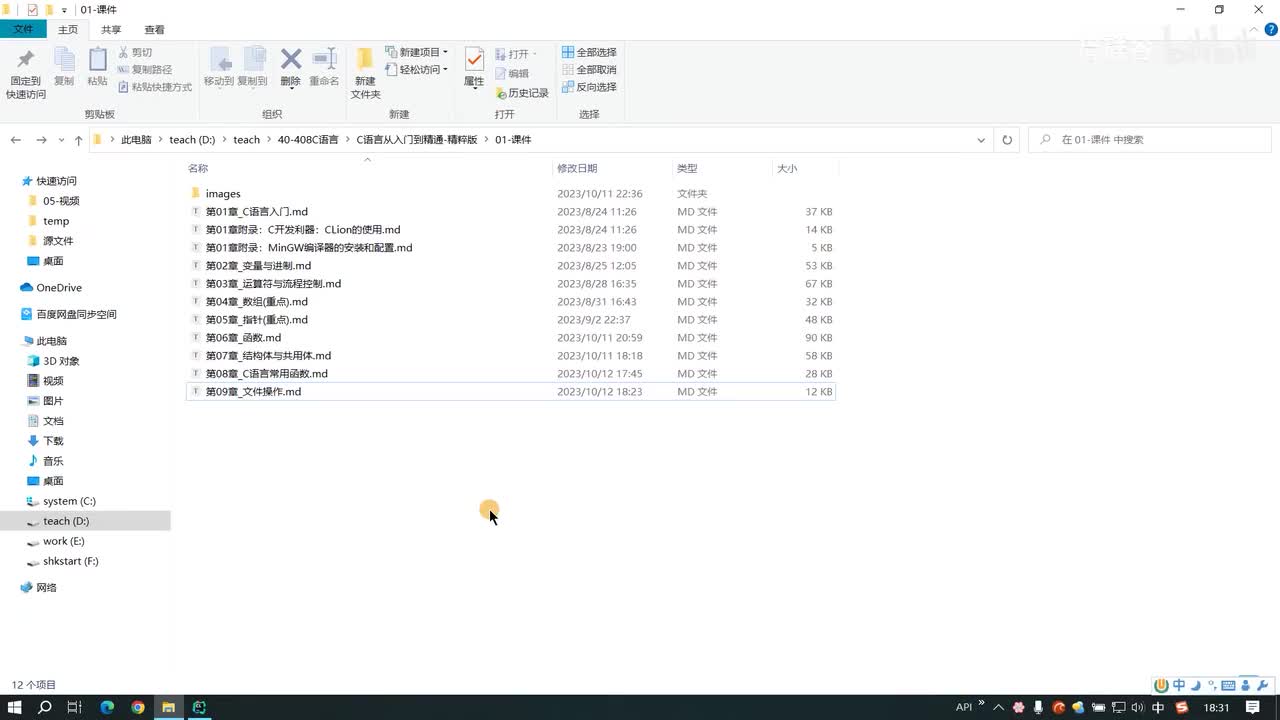This screenshot has width=1280, height=720.
Task: Sort by Date modified (修改日期) header
Action: [x=577, y=169]
